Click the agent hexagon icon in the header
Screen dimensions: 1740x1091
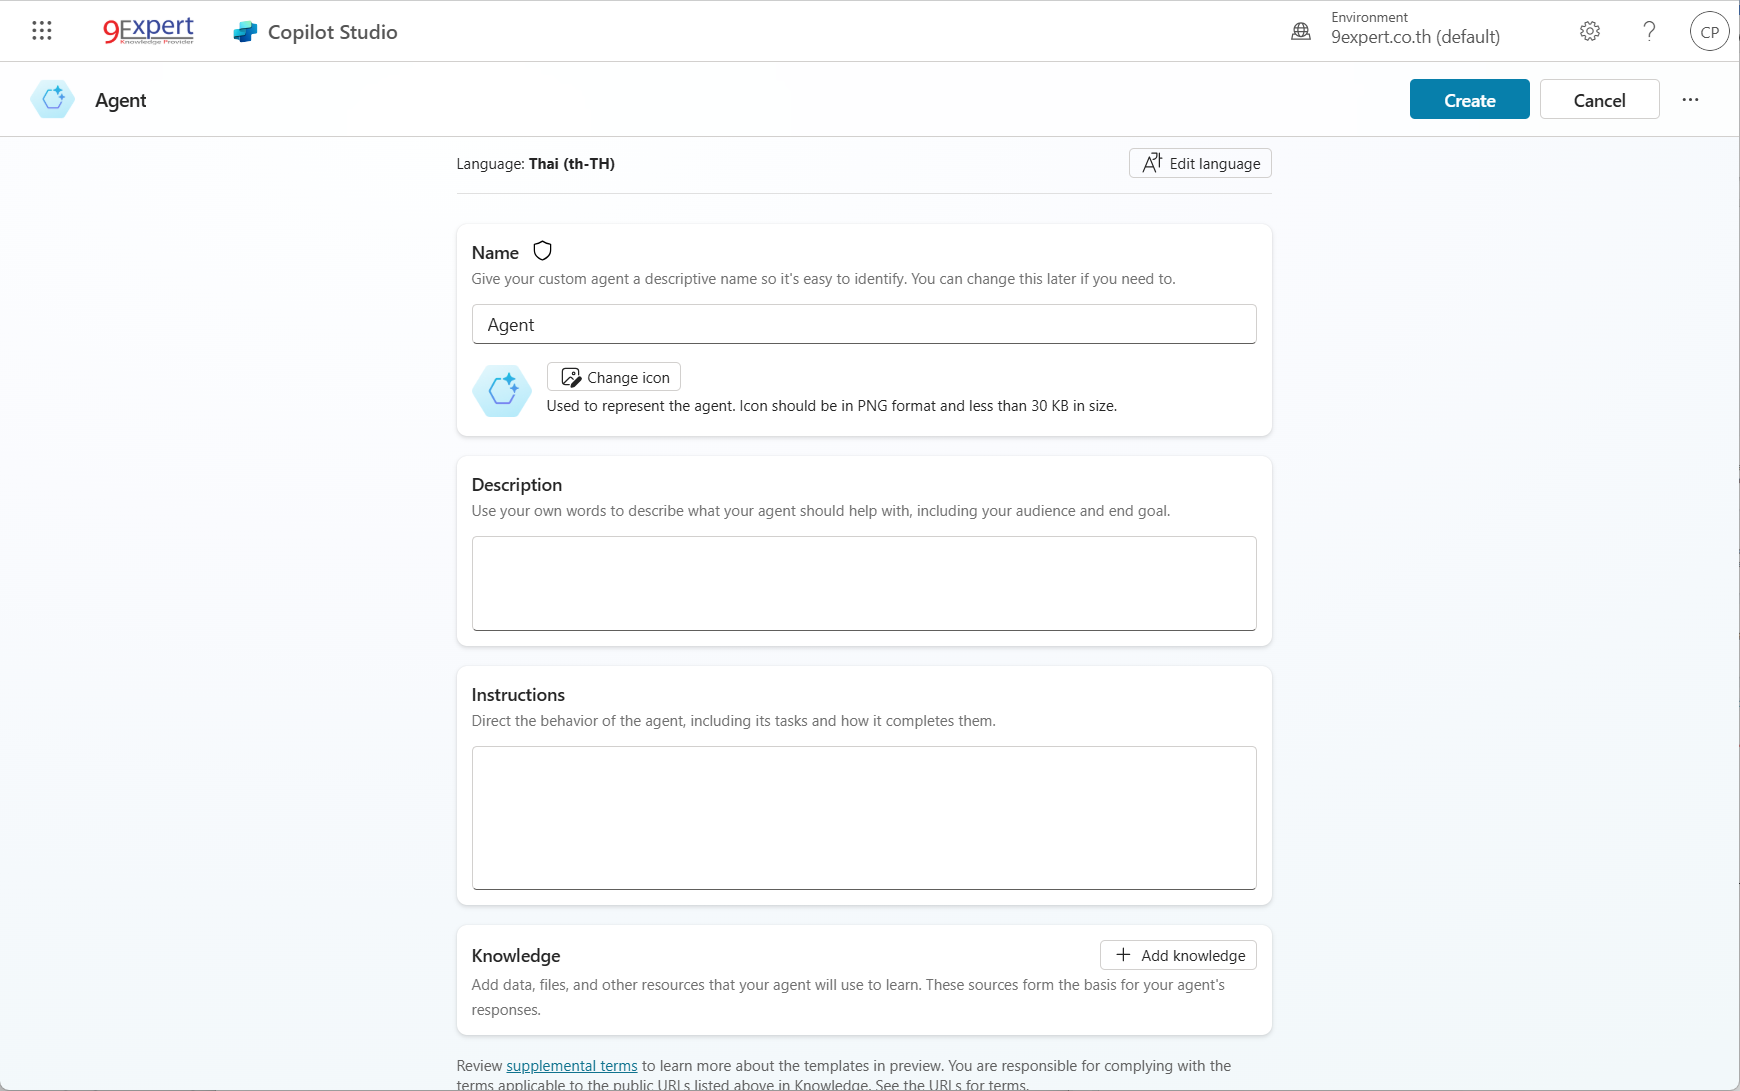[52, 99]
